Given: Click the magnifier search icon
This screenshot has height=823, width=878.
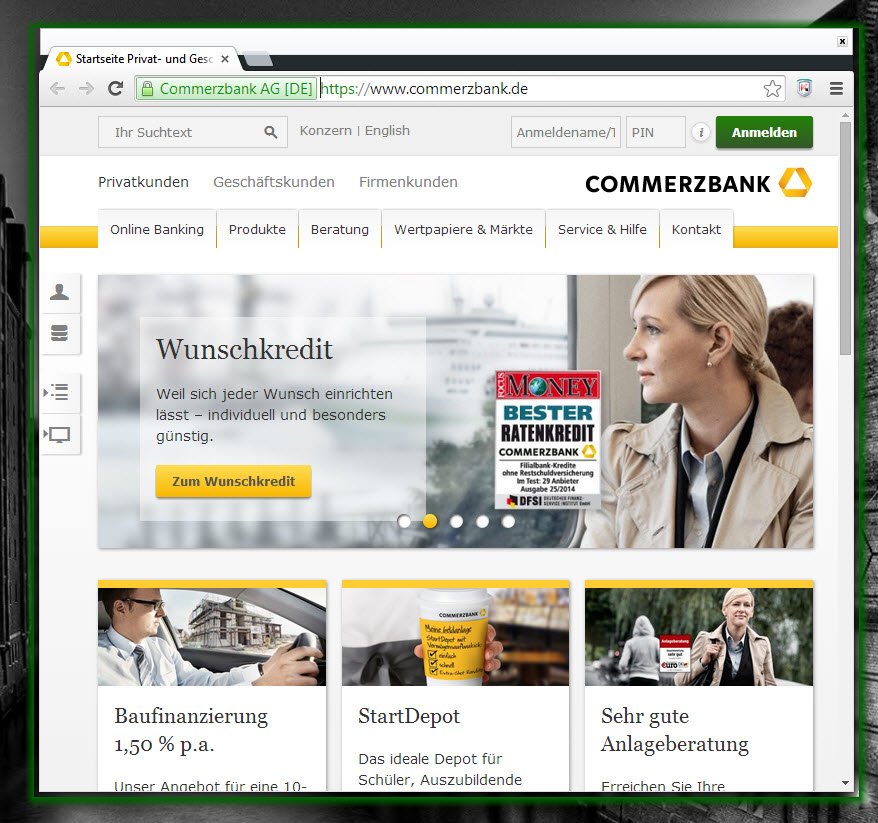Looking at the screenshot, I should pos(270,132).
